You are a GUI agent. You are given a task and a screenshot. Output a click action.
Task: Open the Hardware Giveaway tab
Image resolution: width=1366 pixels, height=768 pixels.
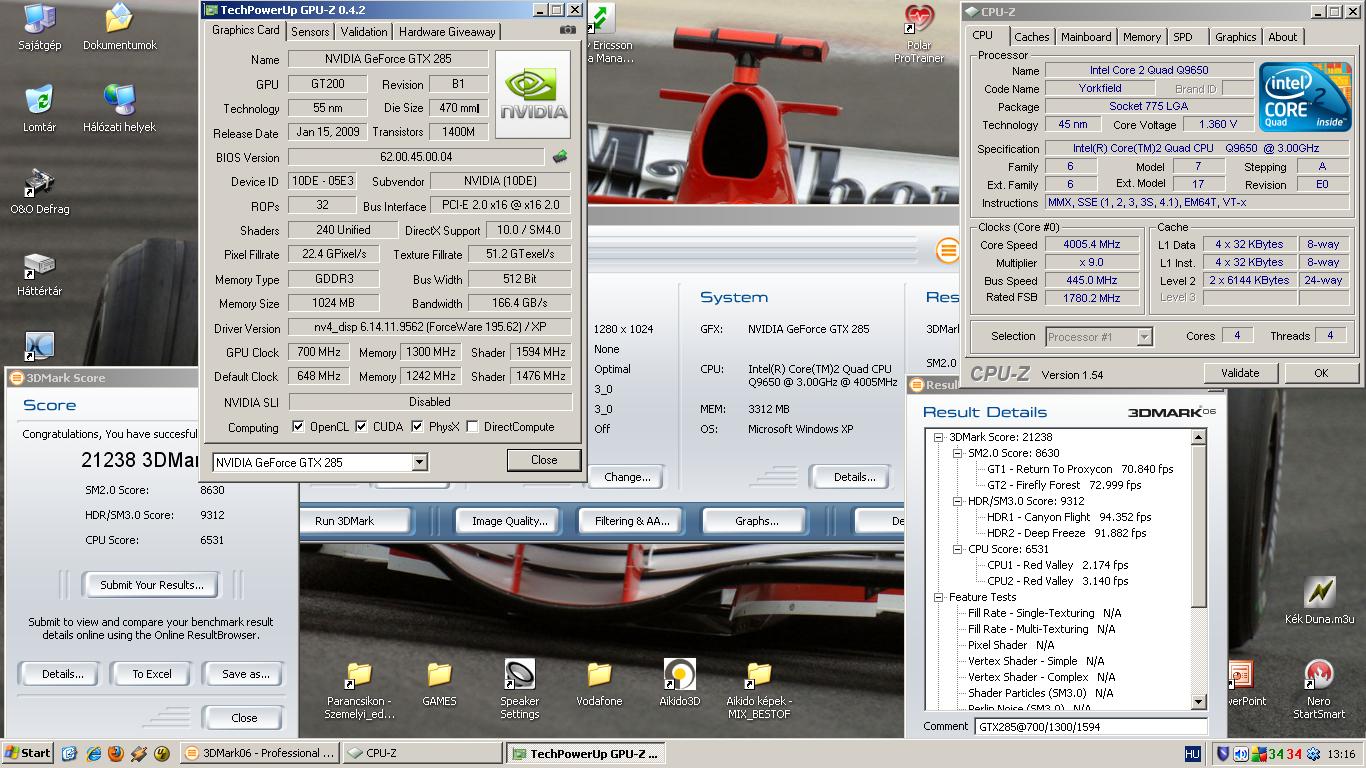[447, 32]
